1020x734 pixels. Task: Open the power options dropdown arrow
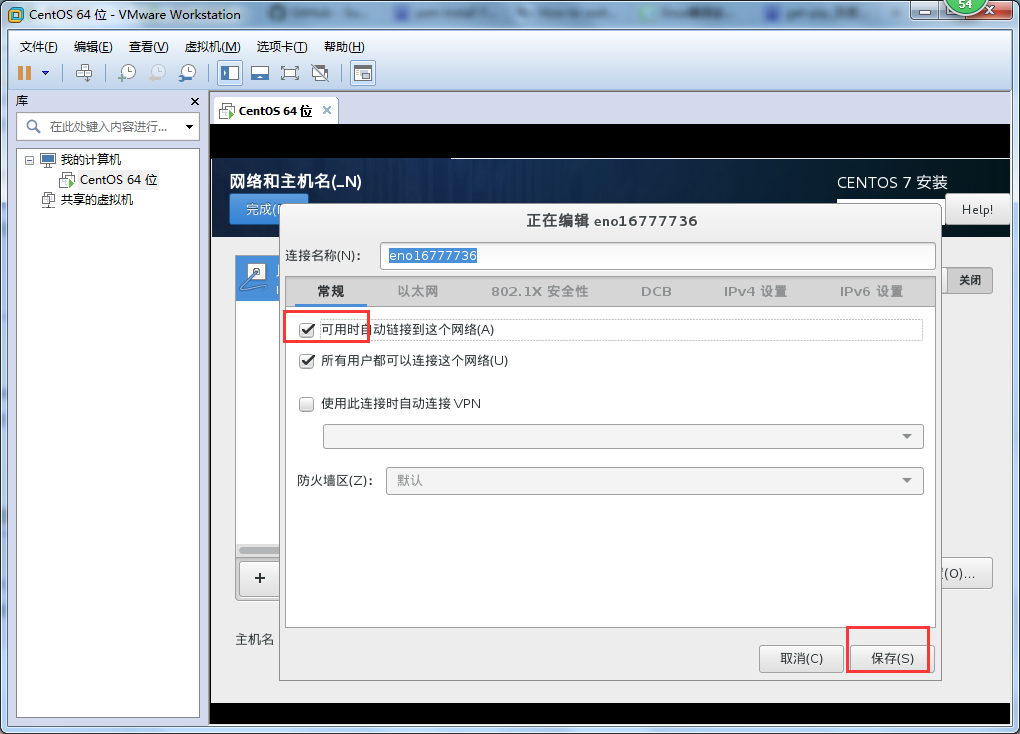coord(46,73)
